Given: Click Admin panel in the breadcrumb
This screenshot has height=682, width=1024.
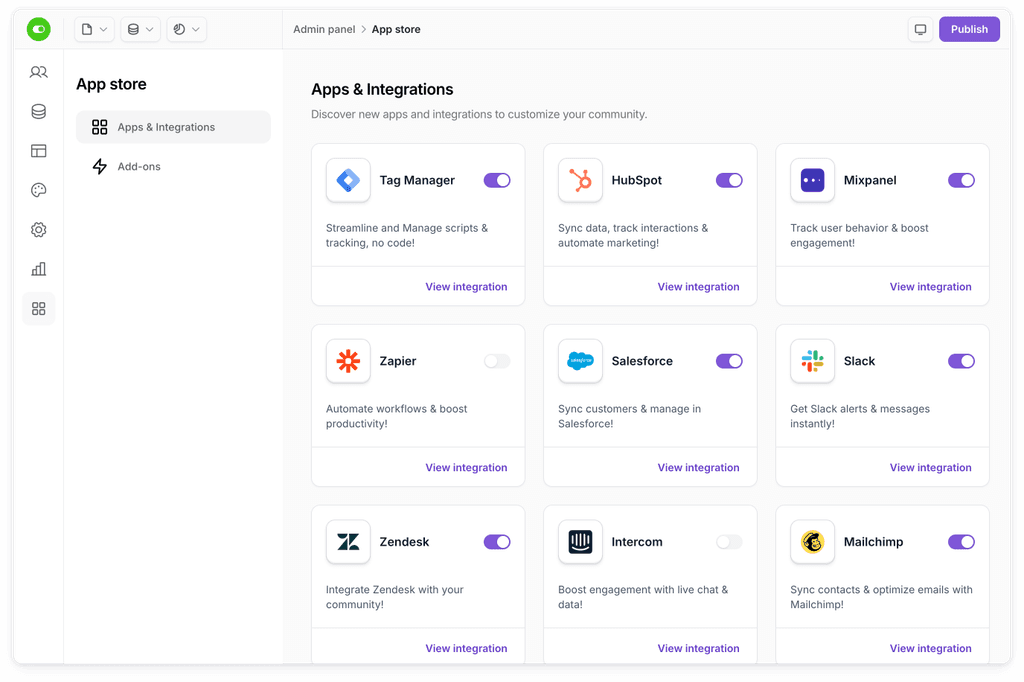Looking at the screenshot, I should [324, 30].
